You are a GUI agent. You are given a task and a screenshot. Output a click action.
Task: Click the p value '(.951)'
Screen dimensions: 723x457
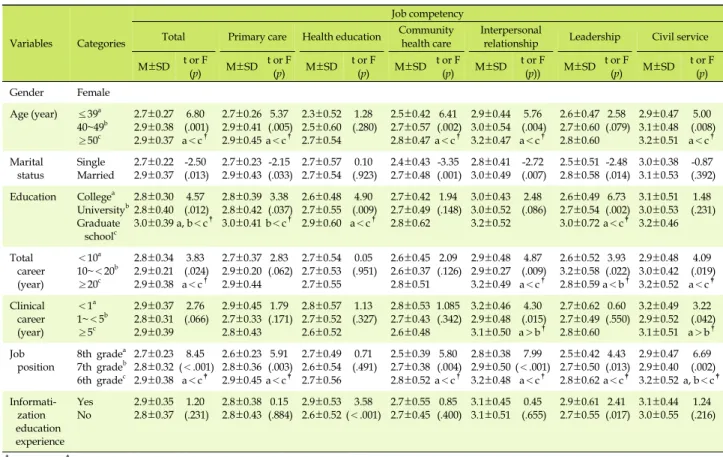point(364,272)
